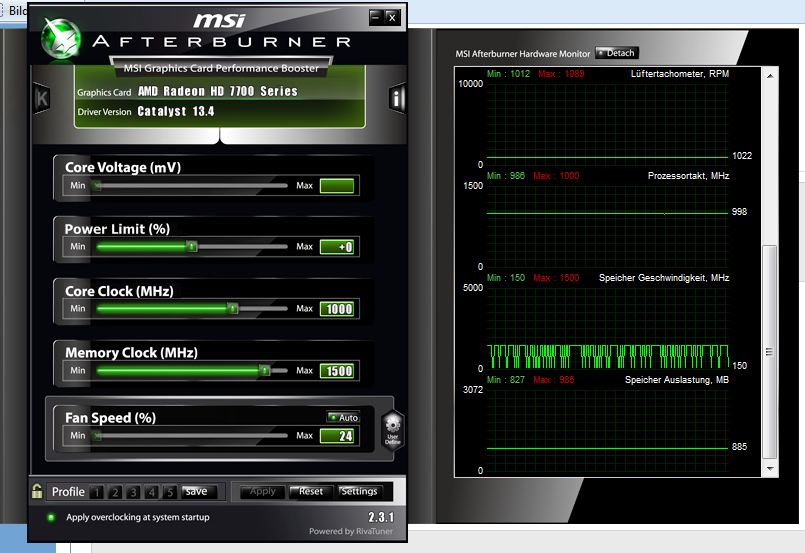Open the Settings dialog
Screen dimensions: 805x553
359,492
